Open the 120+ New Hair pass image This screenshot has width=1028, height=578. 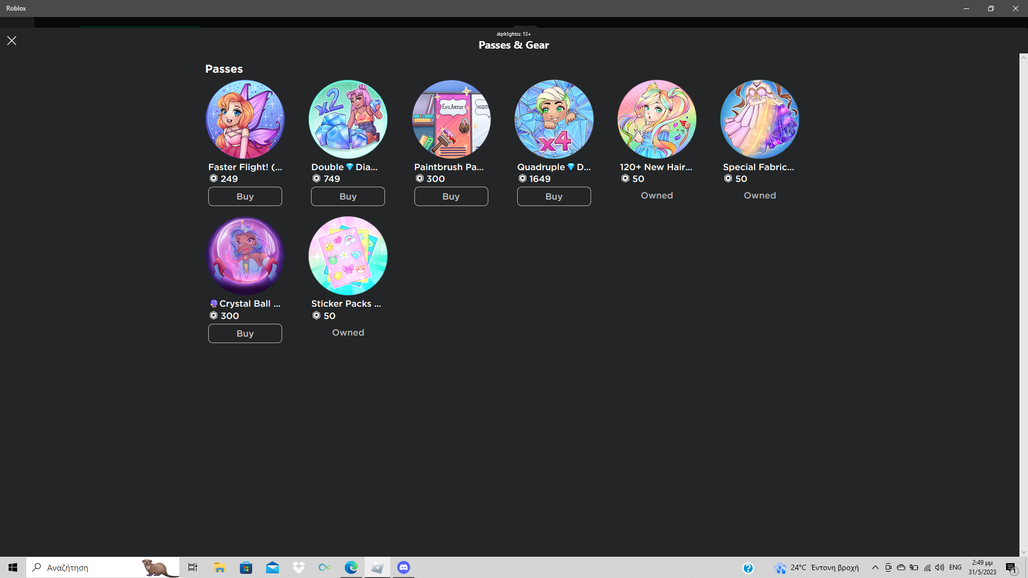[x=657, y=119]
